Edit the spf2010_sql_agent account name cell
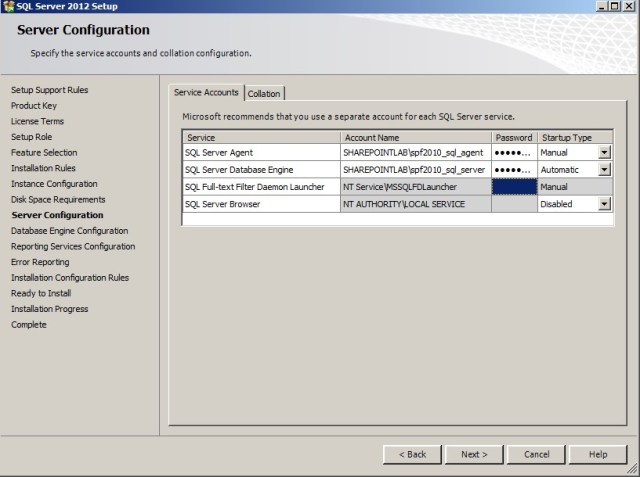Viewport: 640px width, 477px height. (416, 153)
